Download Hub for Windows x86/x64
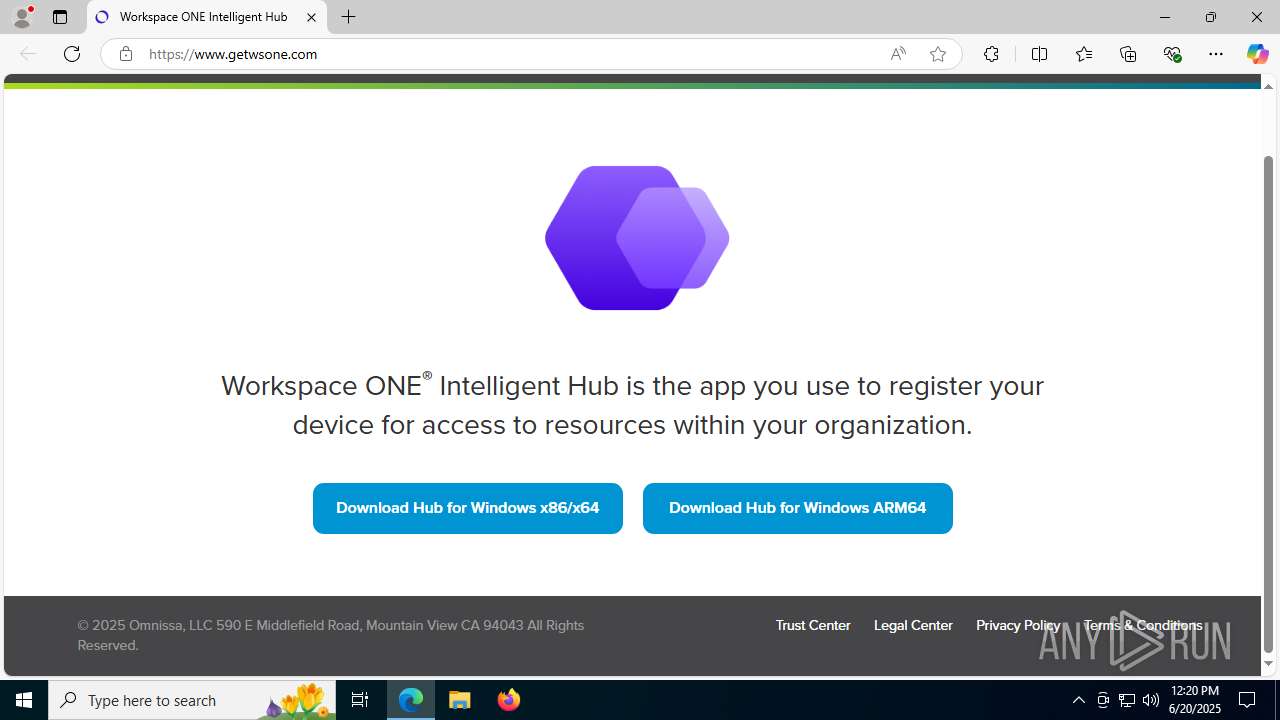 coord(468,508)
